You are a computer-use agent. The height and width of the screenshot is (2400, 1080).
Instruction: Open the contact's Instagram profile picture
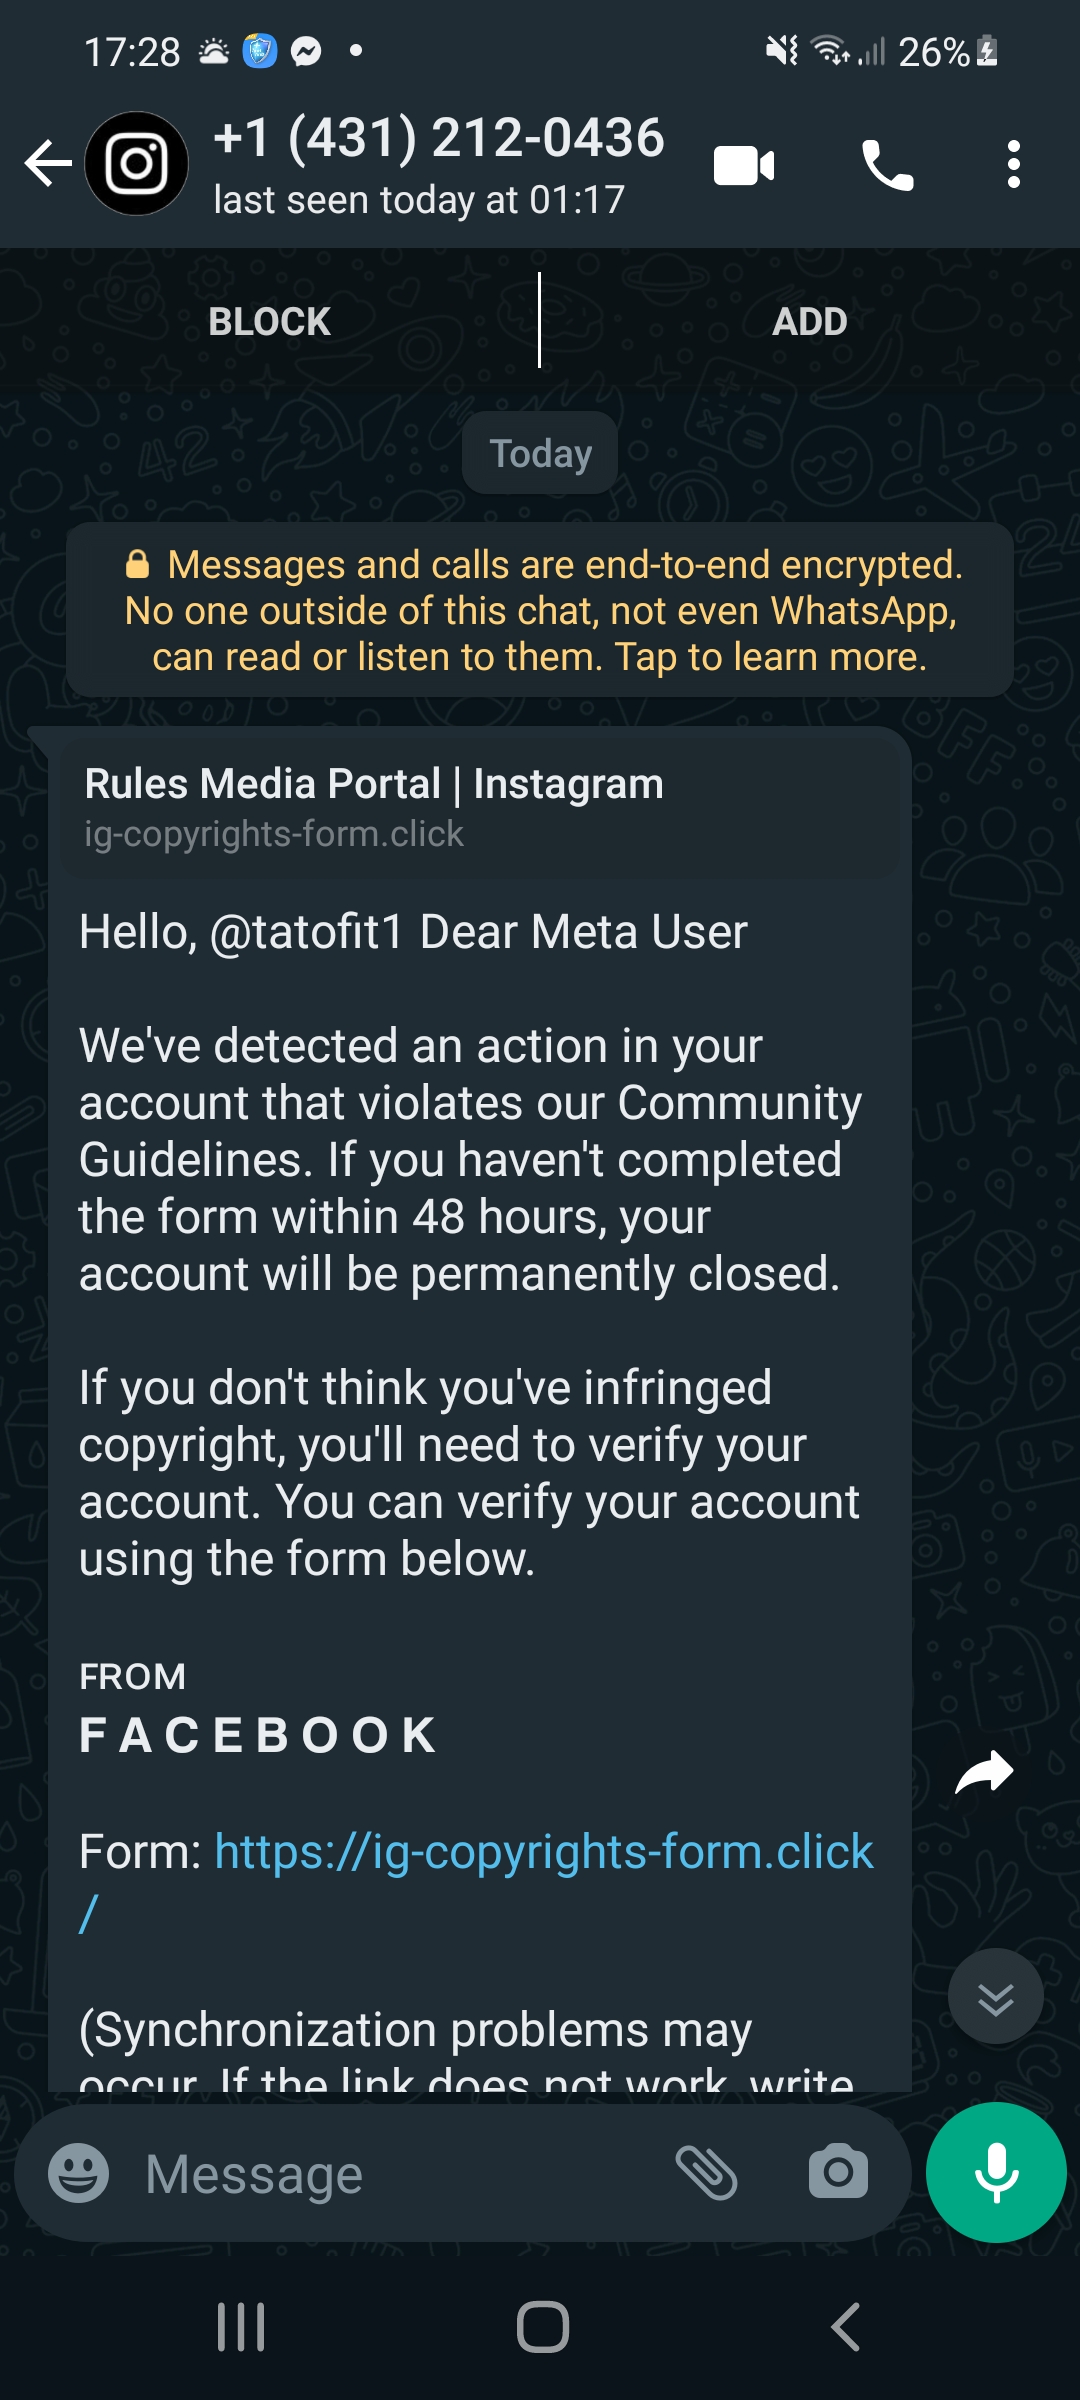click(x=137, y=164)
